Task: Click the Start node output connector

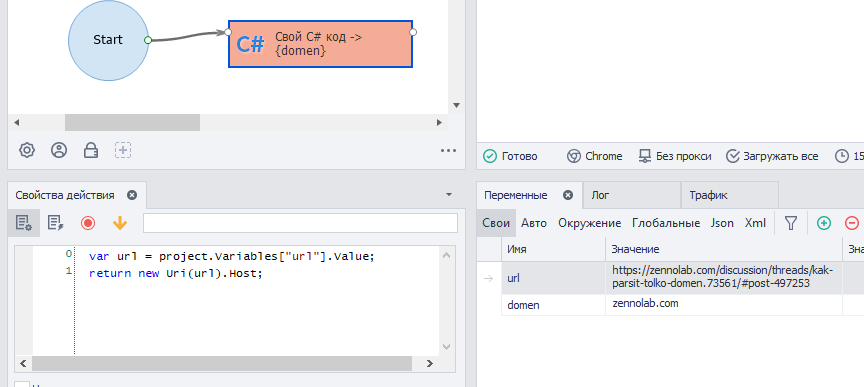Action: (148, 40)
